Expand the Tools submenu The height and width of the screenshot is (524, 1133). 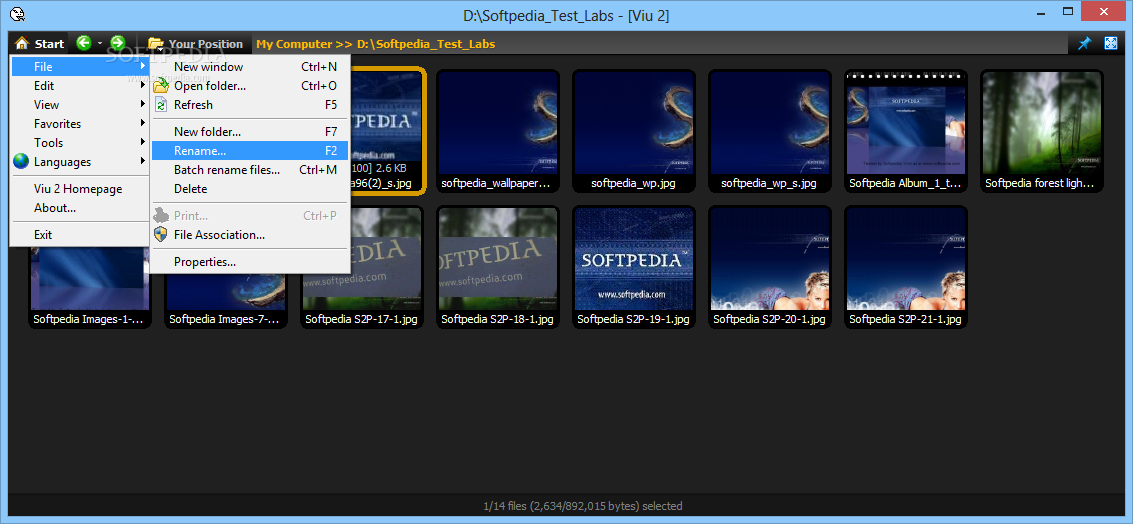tap(79, 142)
